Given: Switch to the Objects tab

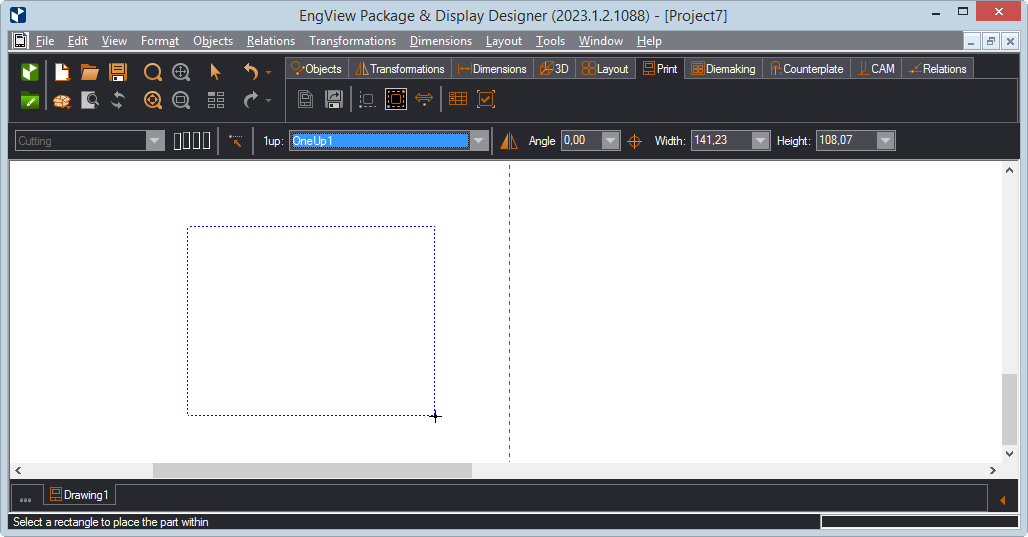Looking at the screenshot, I should point(317,69).
